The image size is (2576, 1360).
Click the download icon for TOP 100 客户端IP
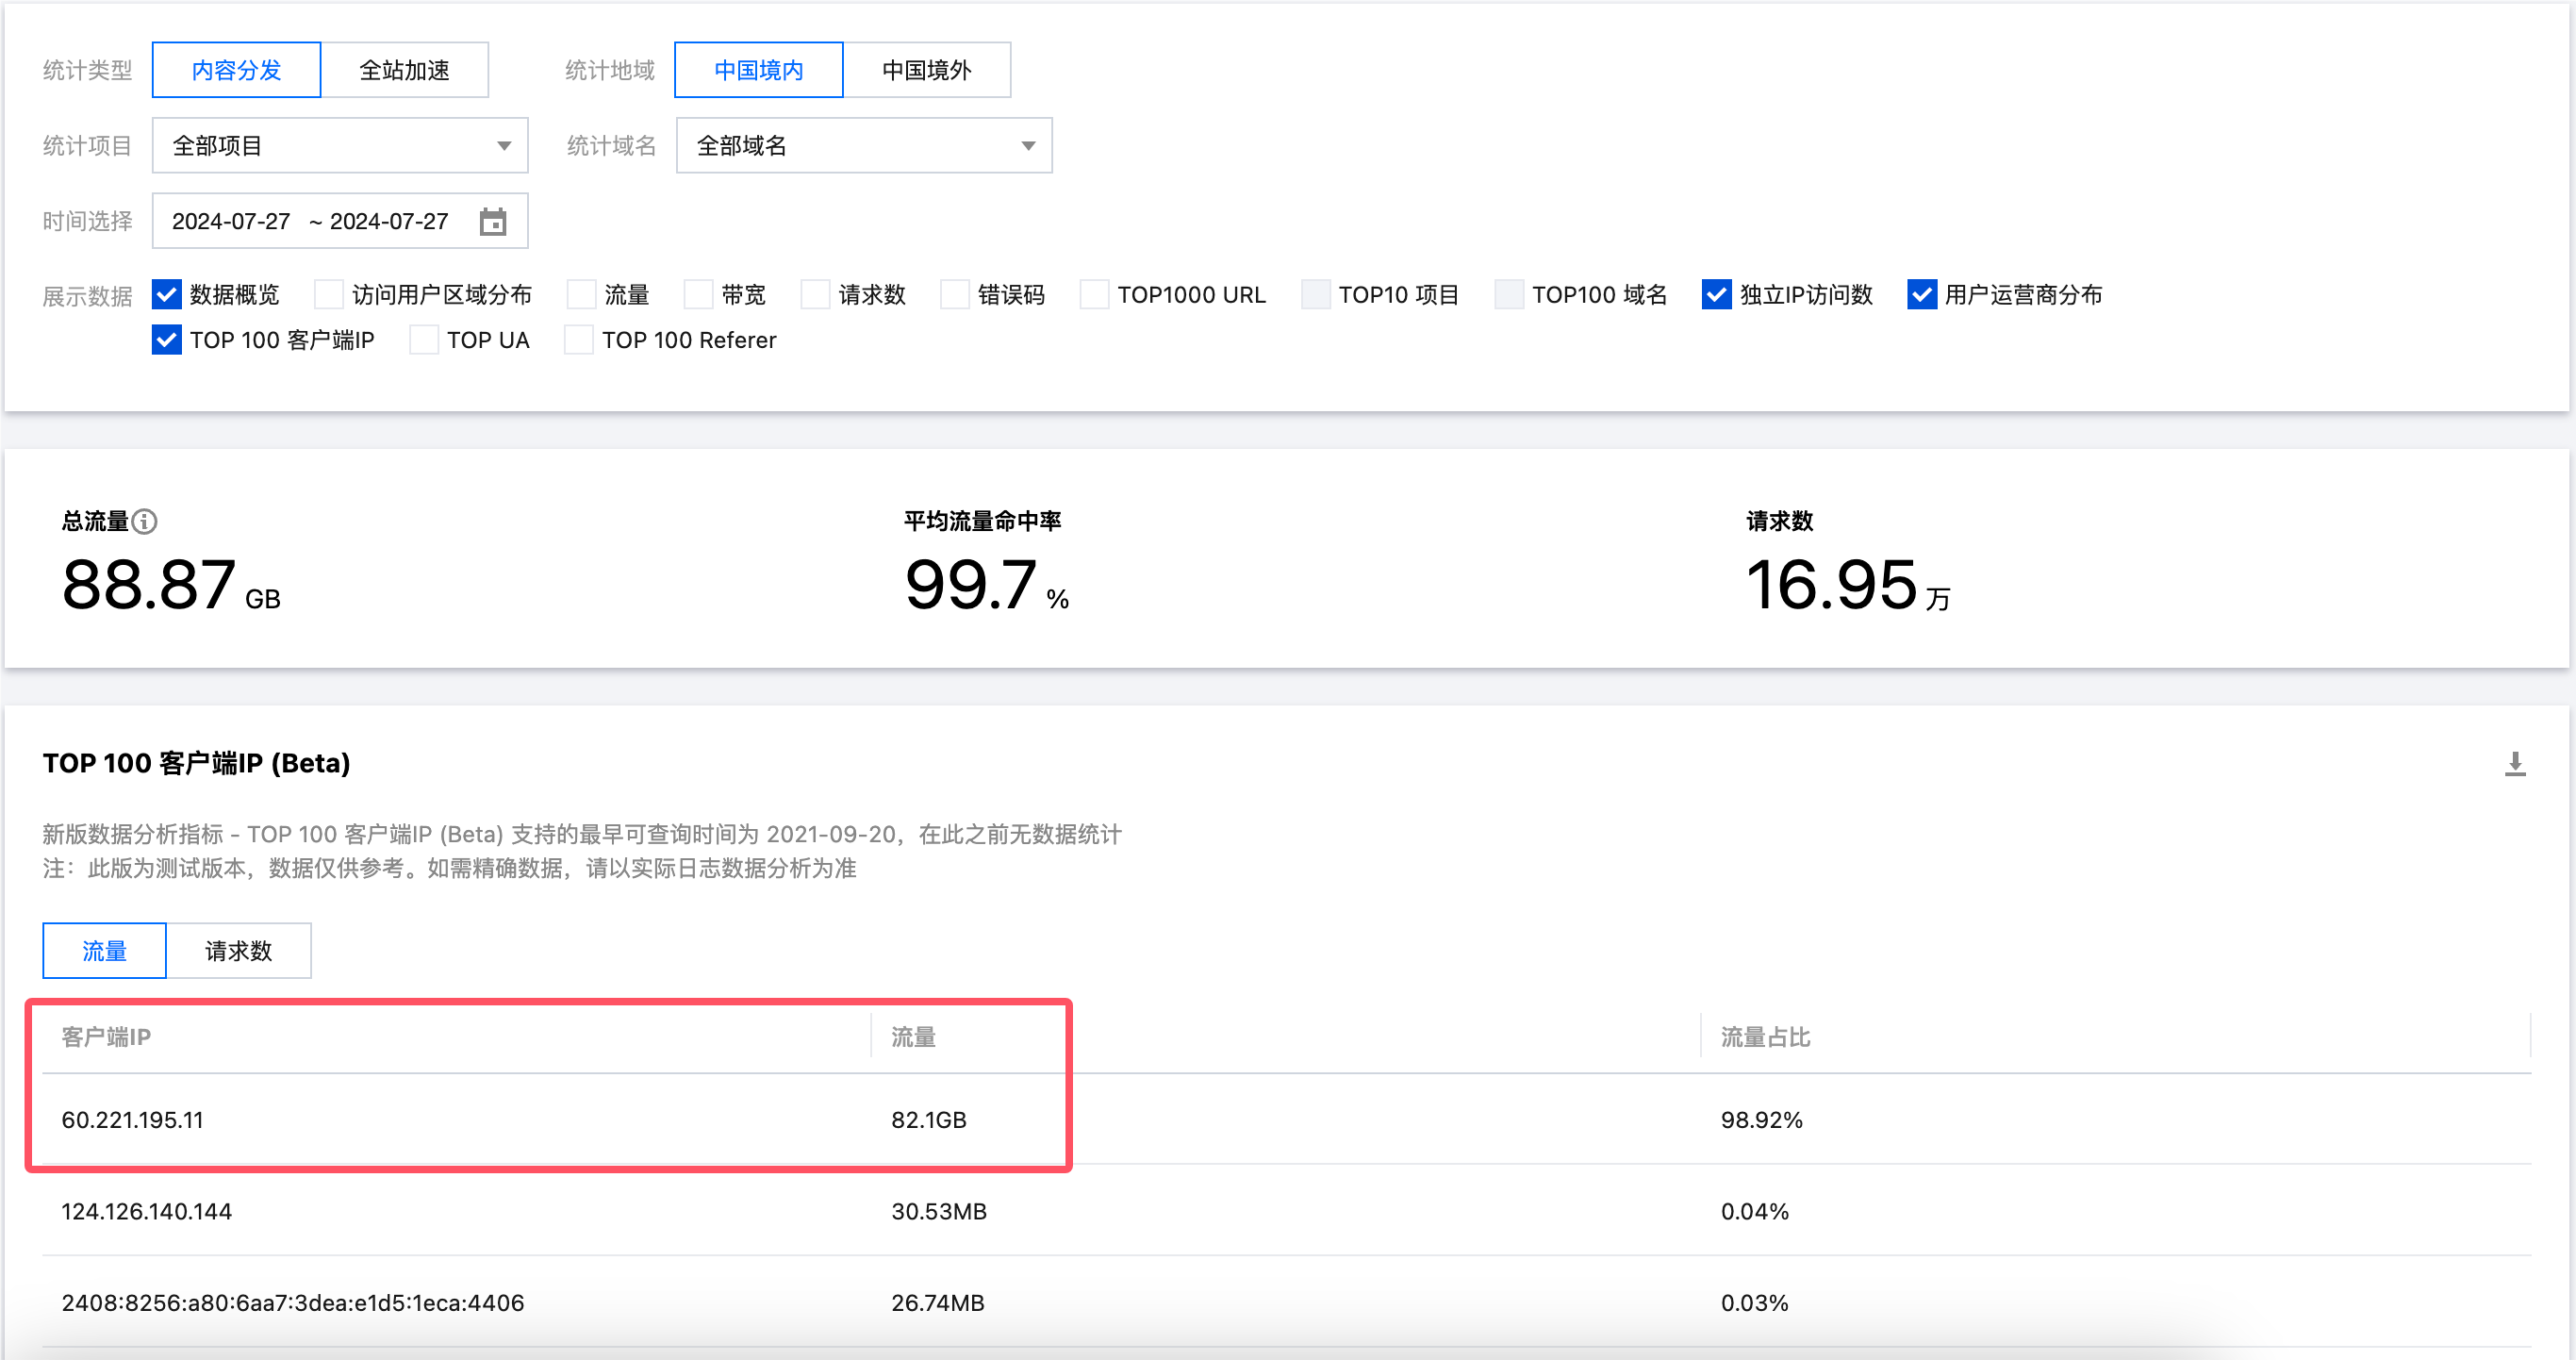coord(2514,764)
